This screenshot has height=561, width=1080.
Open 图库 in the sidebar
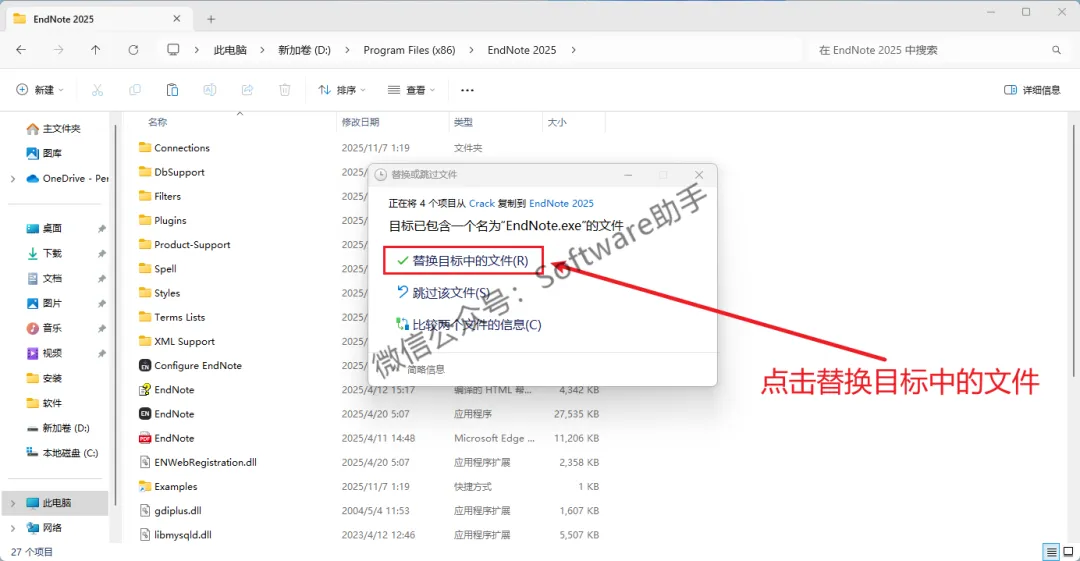pos(44,153)
